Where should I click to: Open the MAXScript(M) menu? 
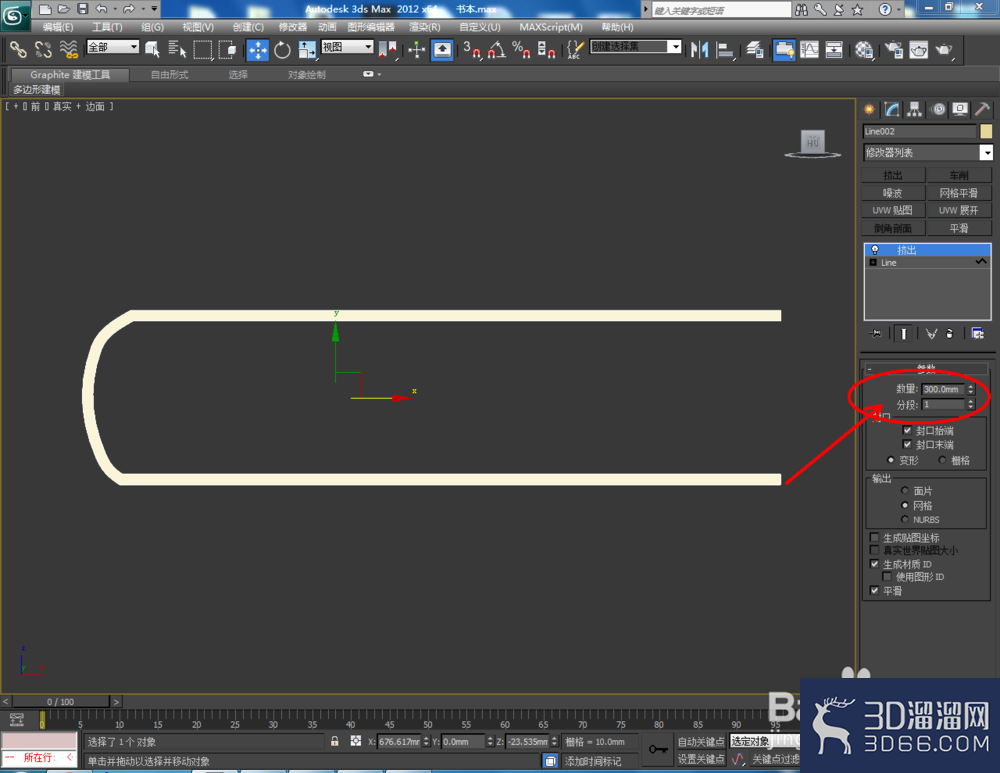(x=551, y=27)
